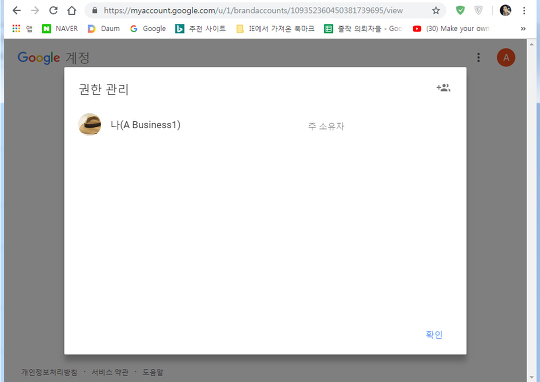
Task: Click the browser forward arrow
Action: click(x=35, y=10)
